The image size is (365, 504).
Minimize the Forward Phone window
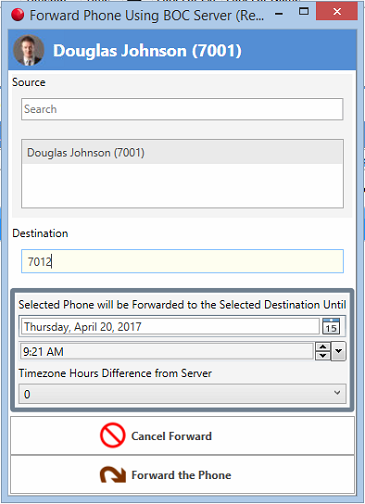click(279, 13)
